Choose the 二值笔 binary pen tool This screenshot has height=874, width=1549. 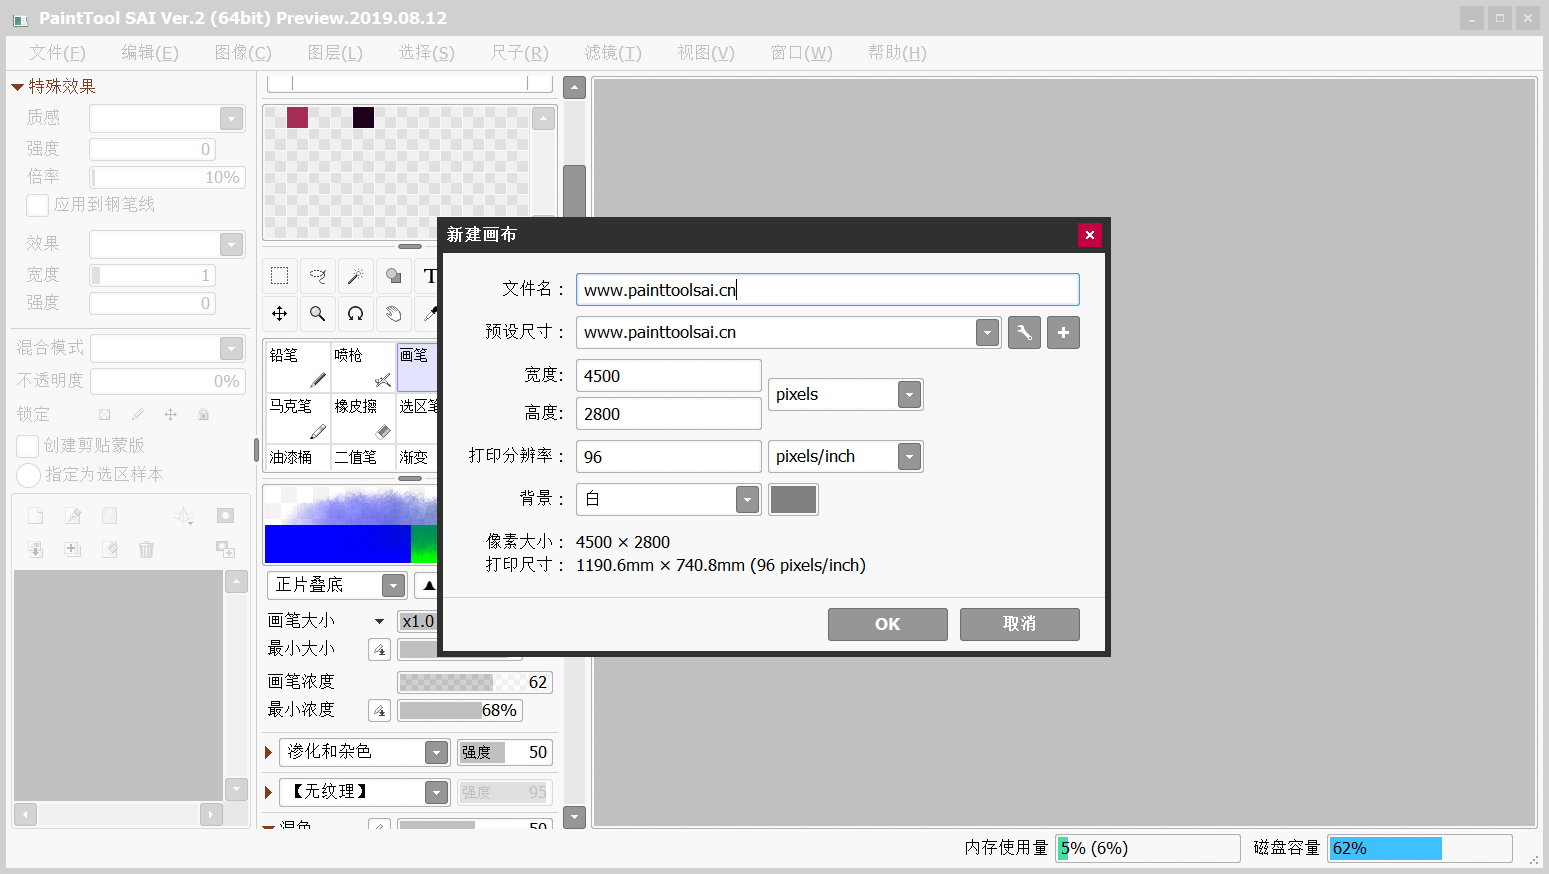[363, 457]
